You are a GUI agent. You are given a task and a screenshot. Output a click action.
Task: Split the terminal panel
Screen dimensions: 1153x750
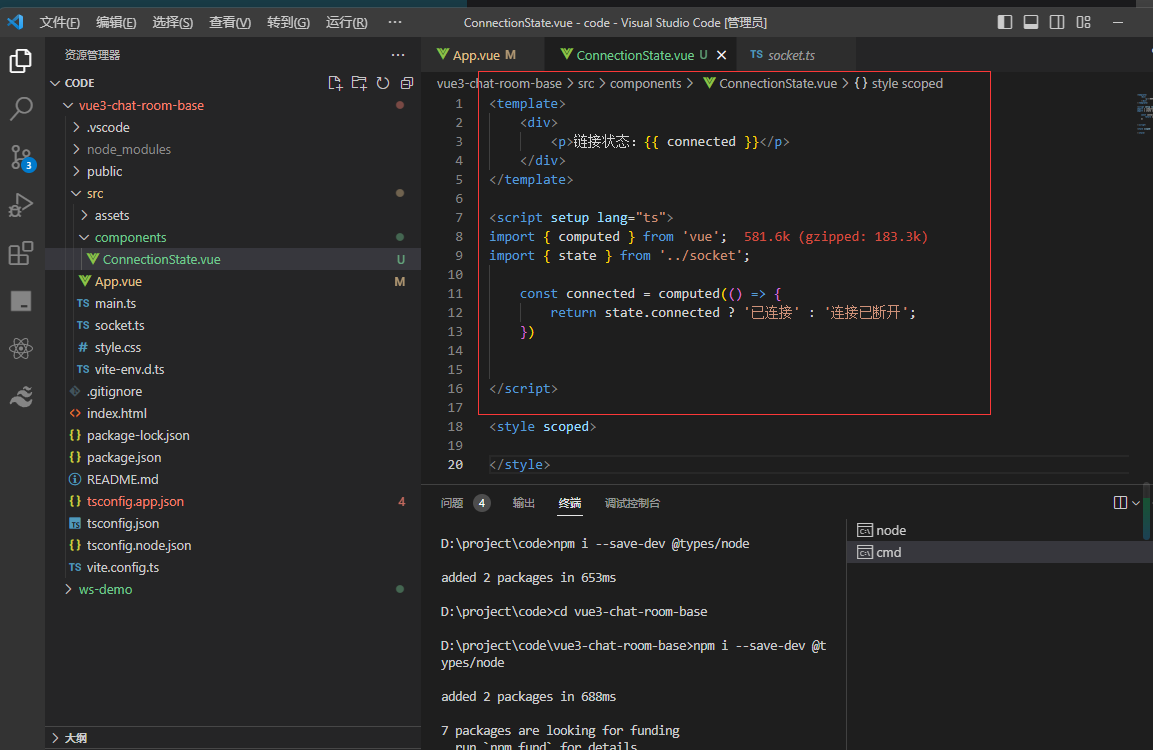coord(1120,503)
